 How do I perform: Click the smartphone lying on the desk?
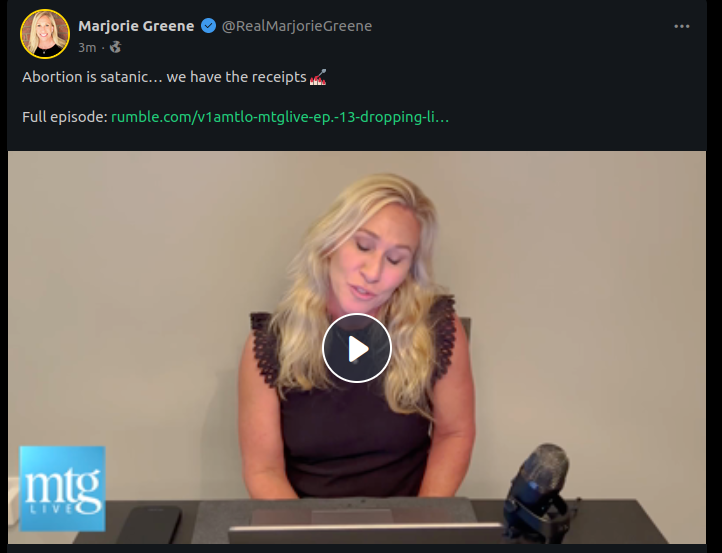(149, 524)
